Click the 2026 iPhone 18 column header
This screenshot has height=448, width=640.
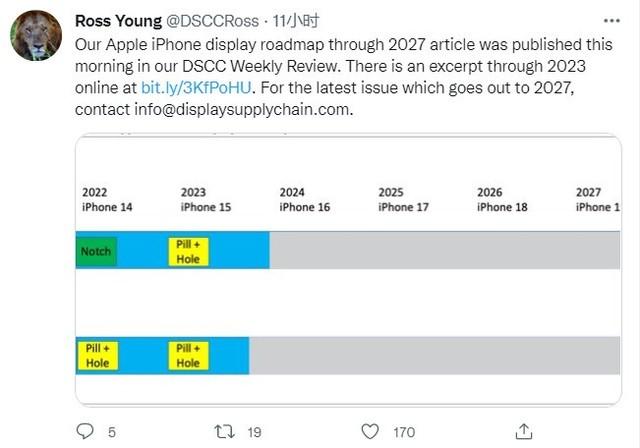502,200
